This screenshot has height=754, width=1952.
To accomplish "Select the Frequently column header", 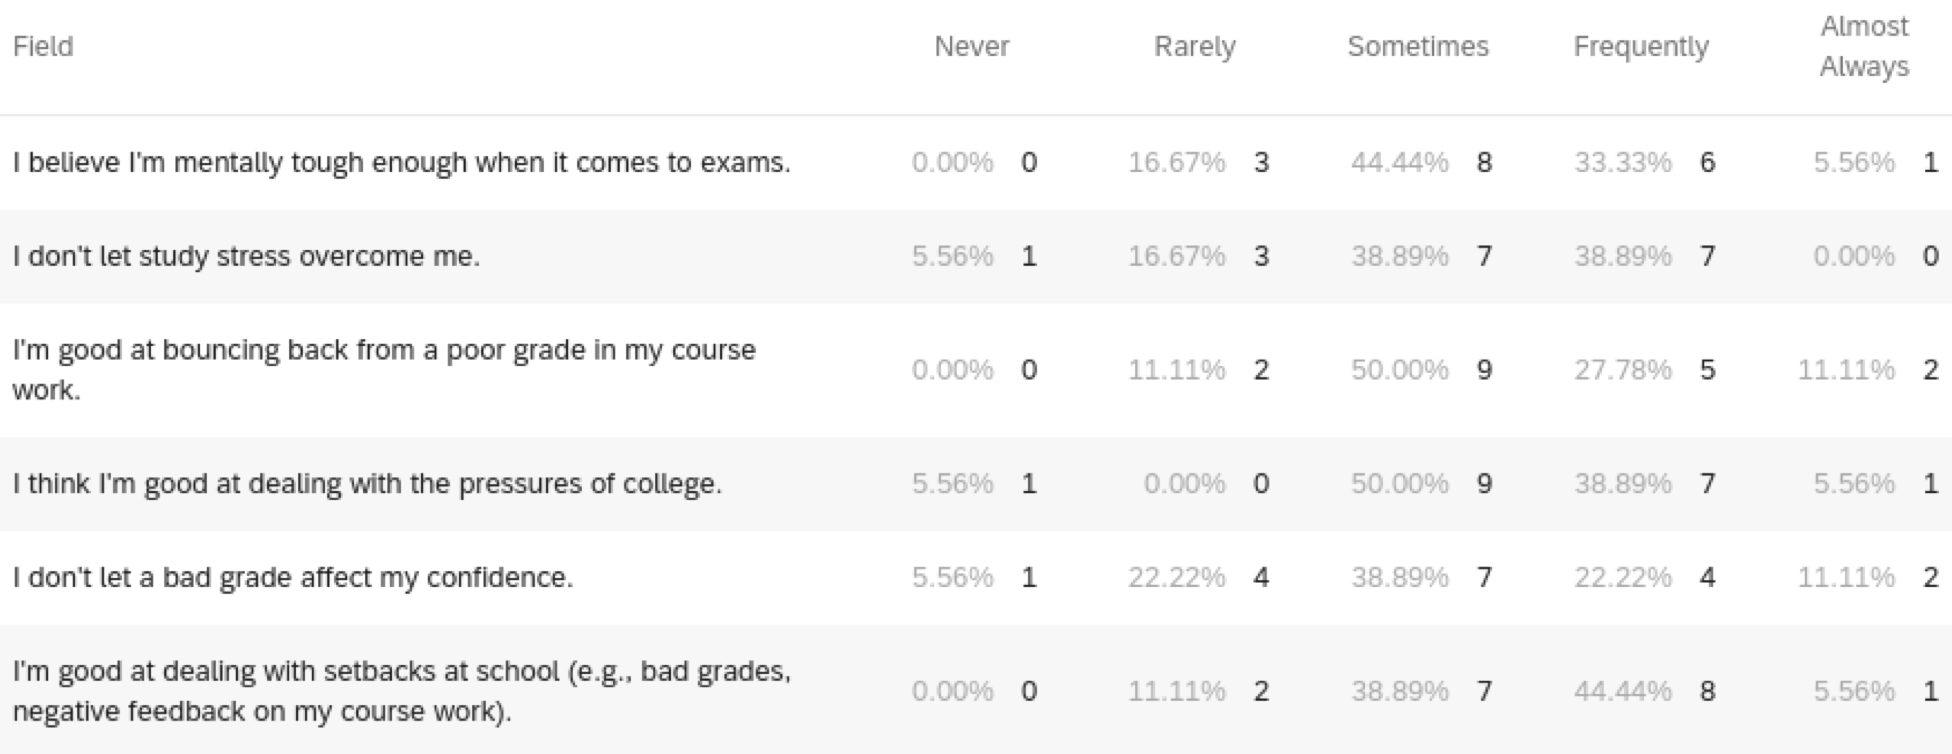I will coord(1640,47).
